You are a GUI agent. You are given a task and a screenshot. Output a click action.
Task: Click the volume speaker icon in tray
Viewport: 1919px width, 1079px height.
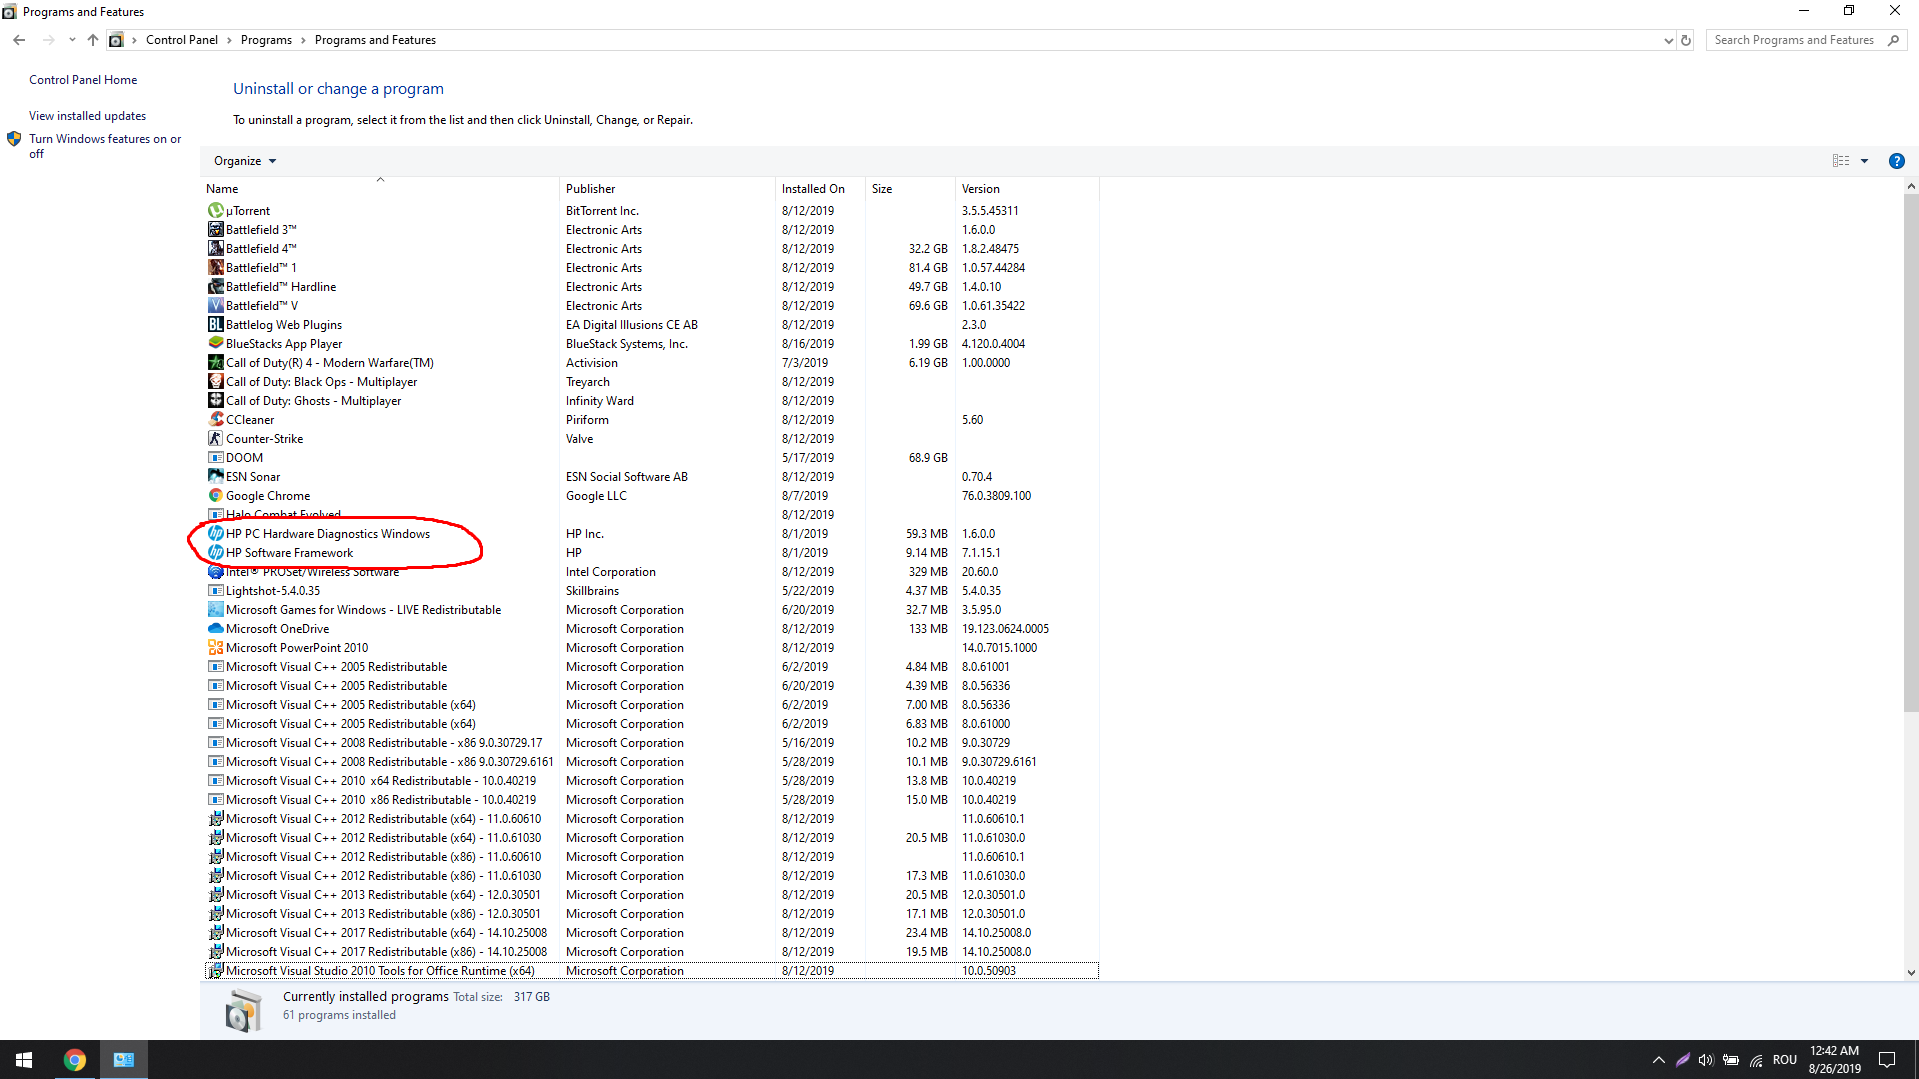[x=1706, y=1060]
